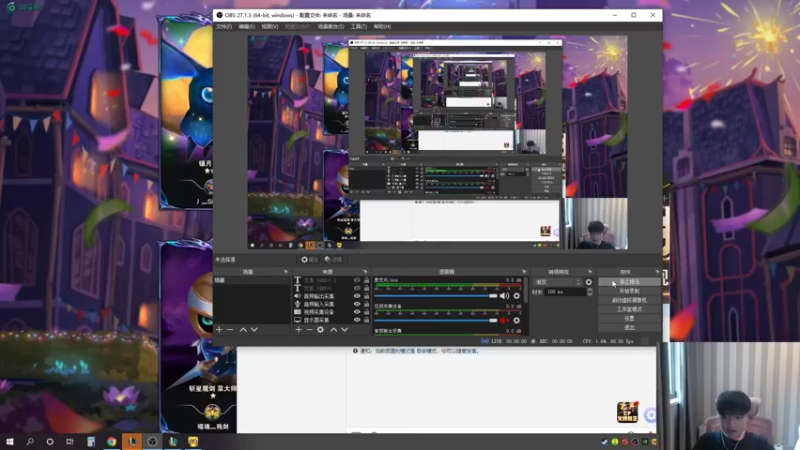
Task: Open source properties gear in Sources toolbar
Action: 320,330
